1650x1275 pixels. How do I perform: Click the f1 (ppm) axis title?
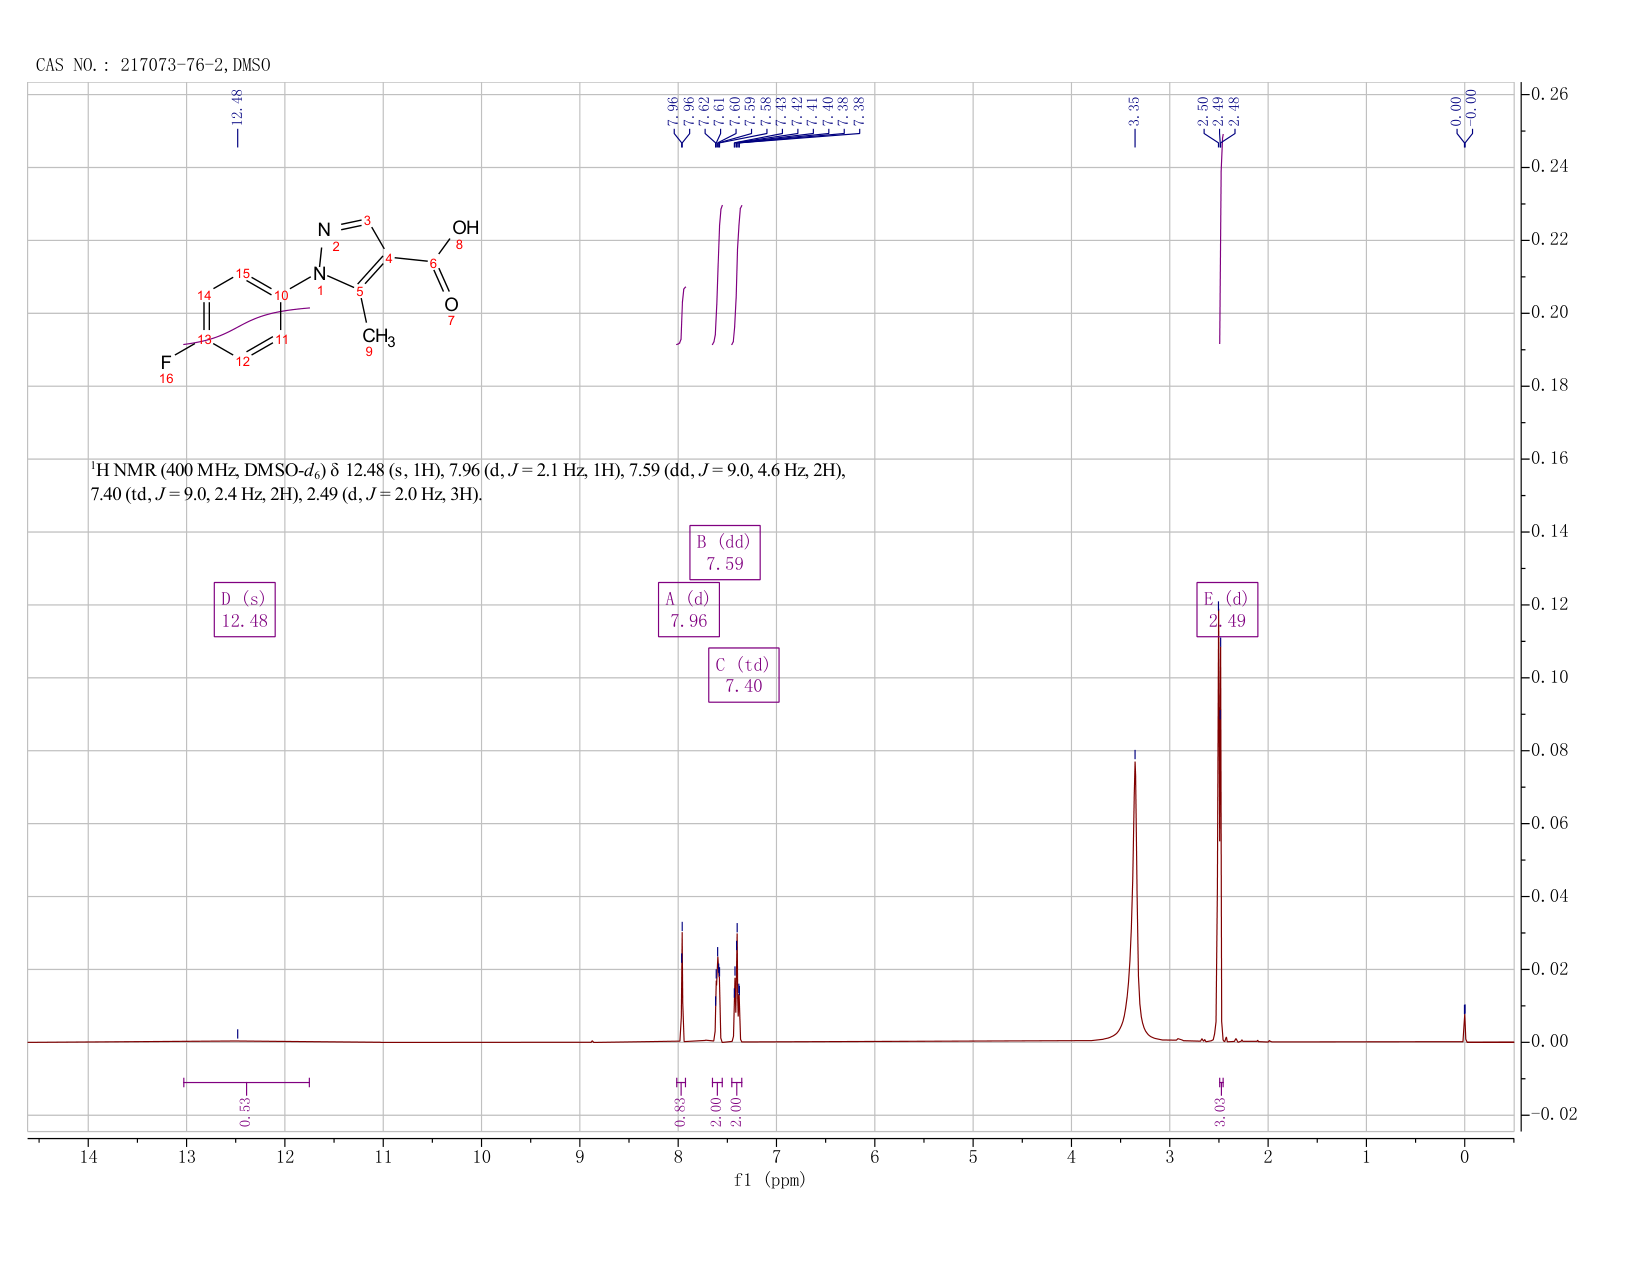[x=770, y=1180]
